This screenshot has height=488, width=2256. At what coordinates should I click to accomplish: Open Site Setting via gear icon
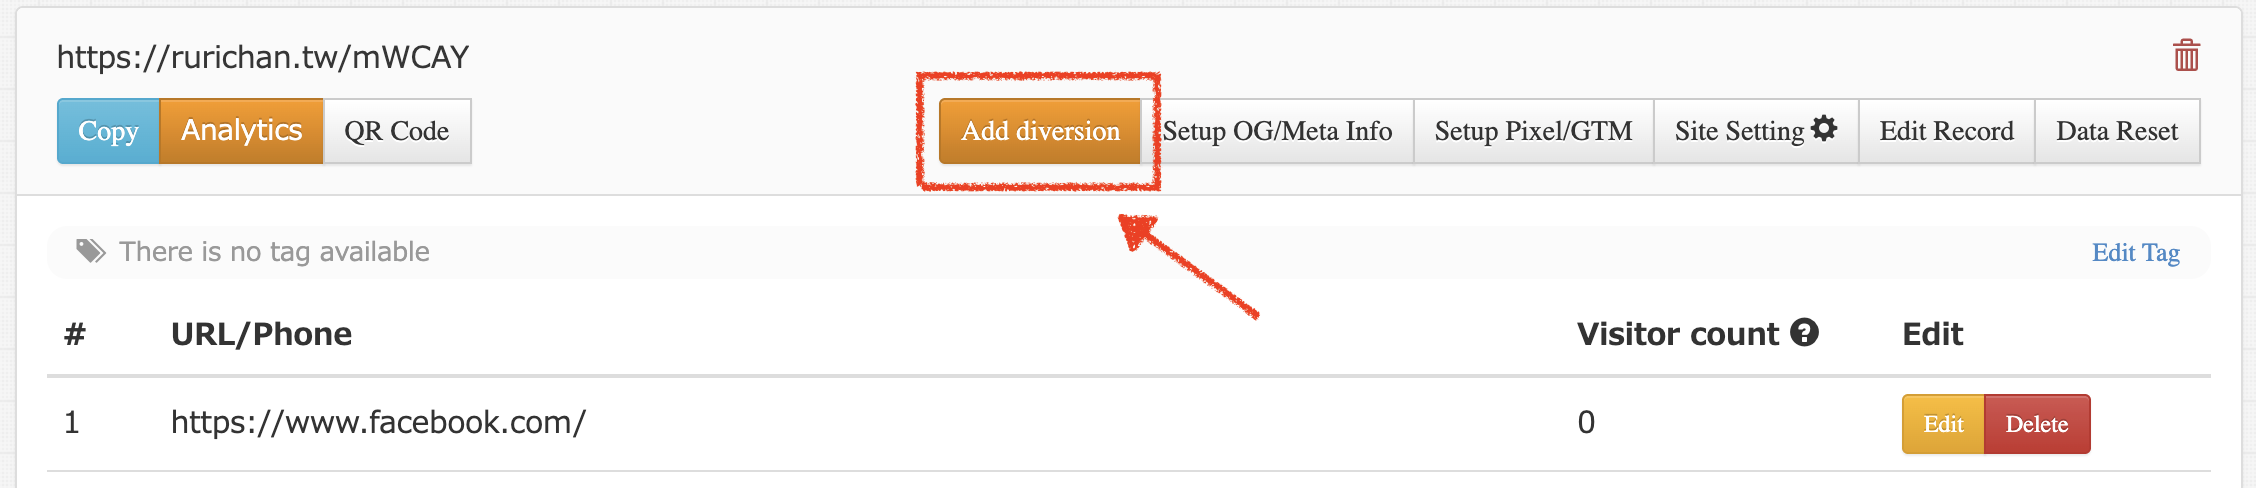pyautogui.click(x=1824, y=129)
